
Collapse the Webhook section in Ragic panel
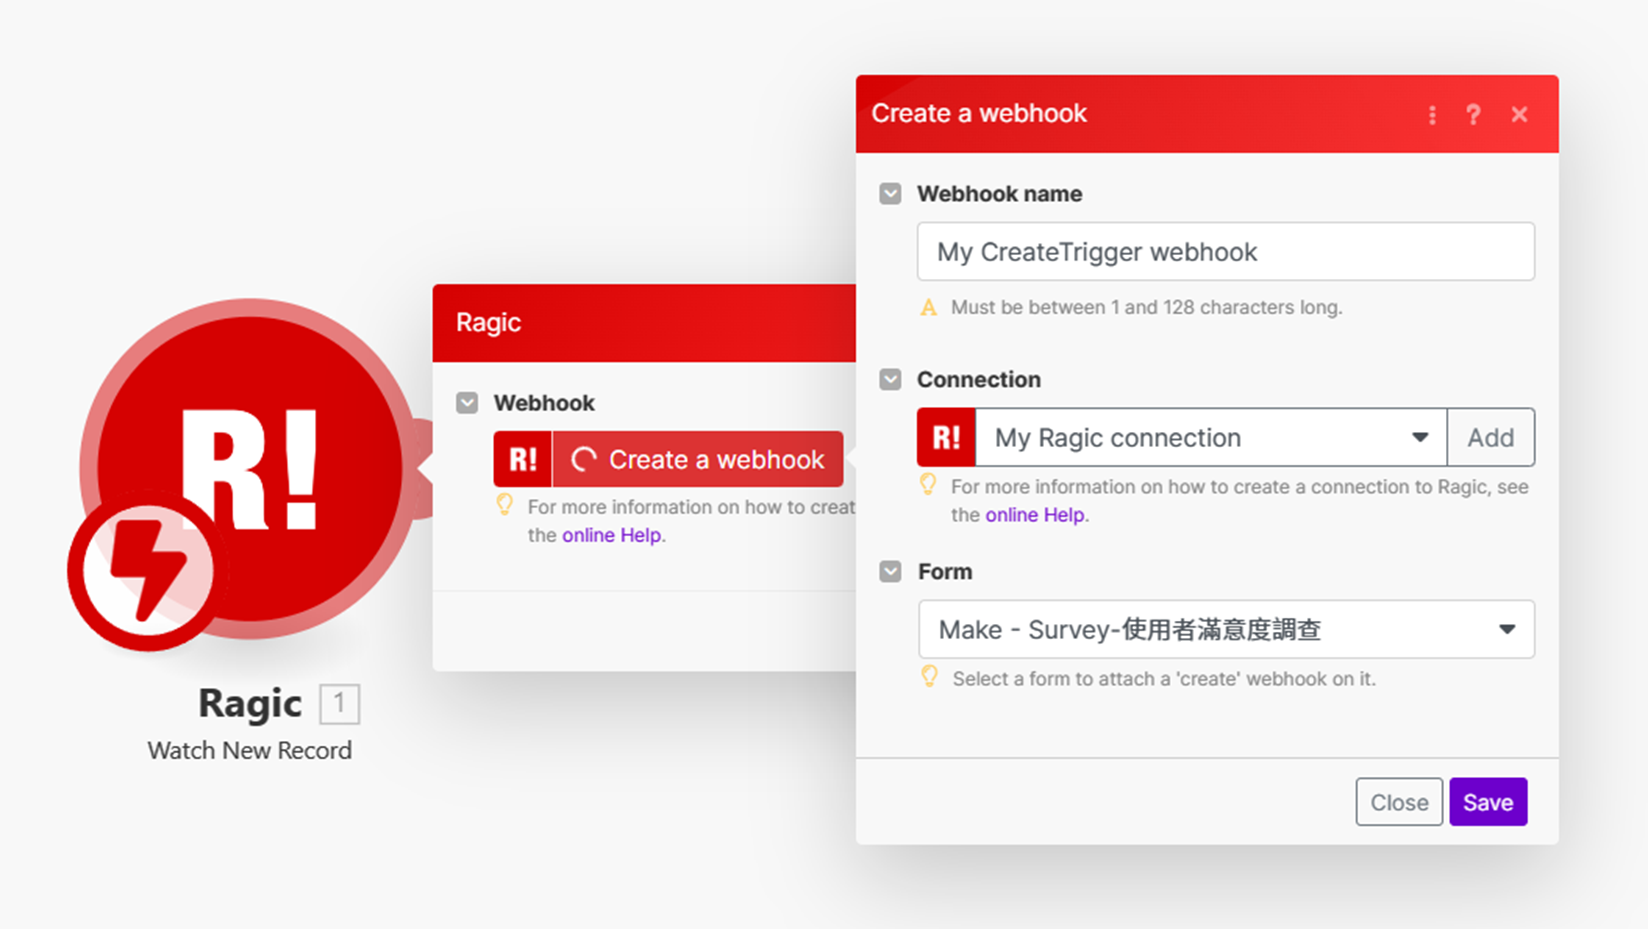467,403
